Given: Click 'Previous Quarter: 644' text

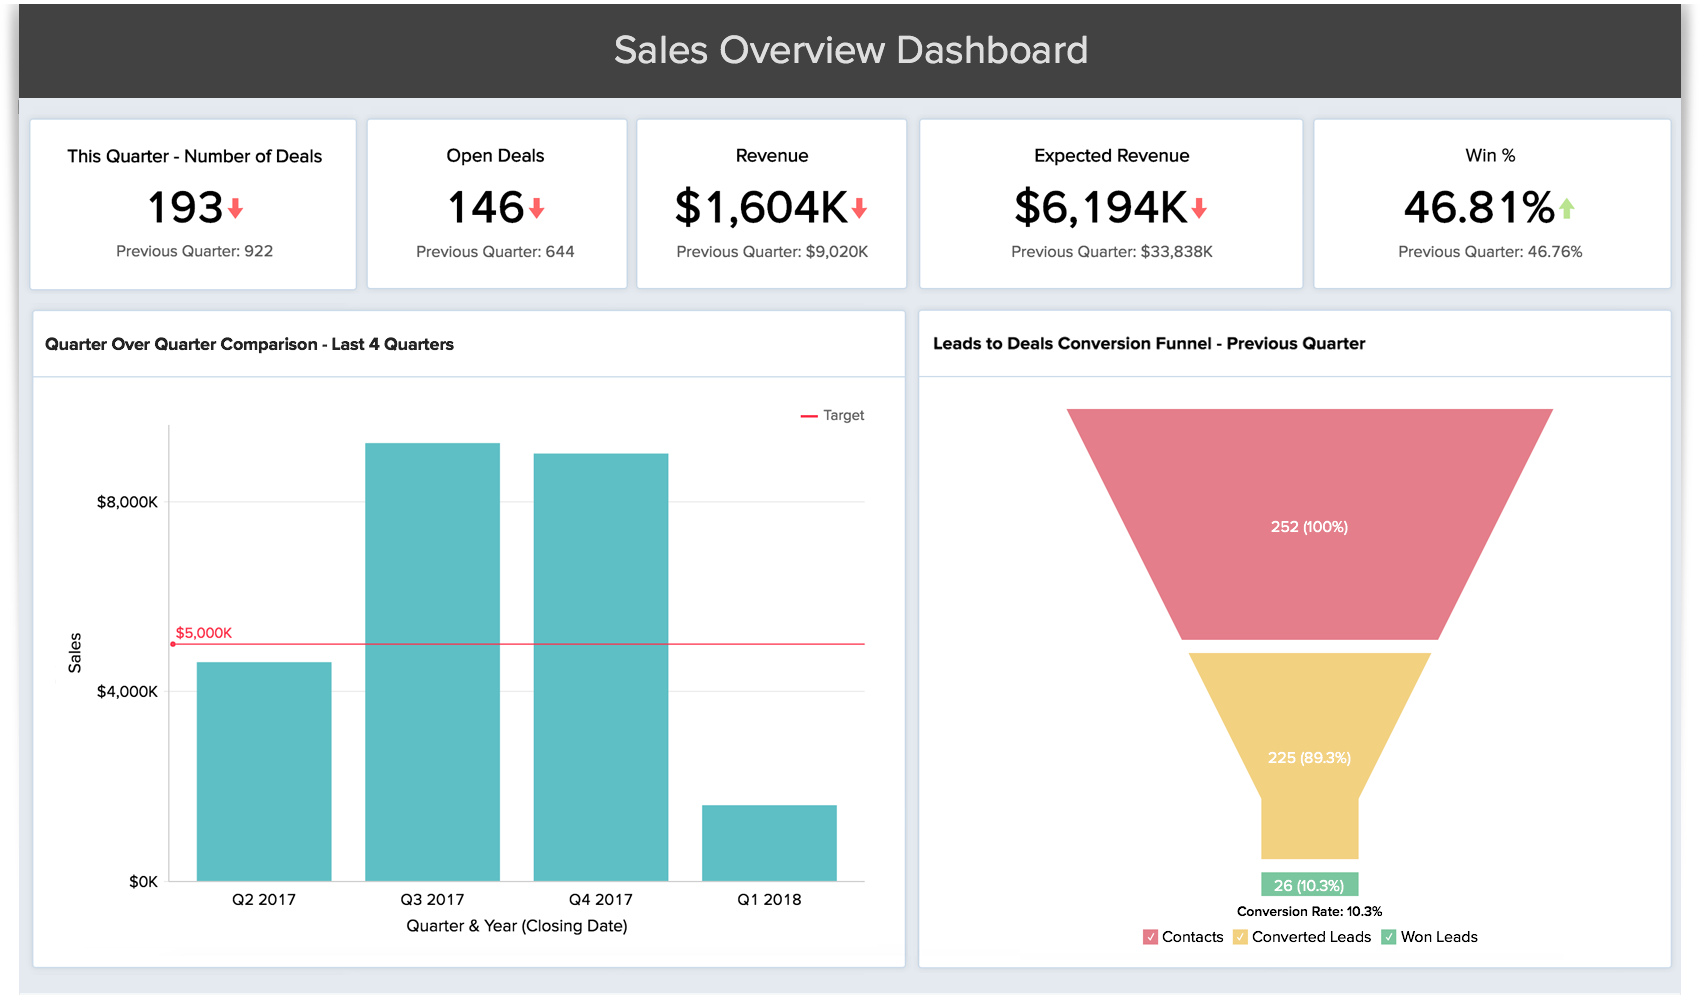Looking at the screenshot, I should tap(495, 251).
